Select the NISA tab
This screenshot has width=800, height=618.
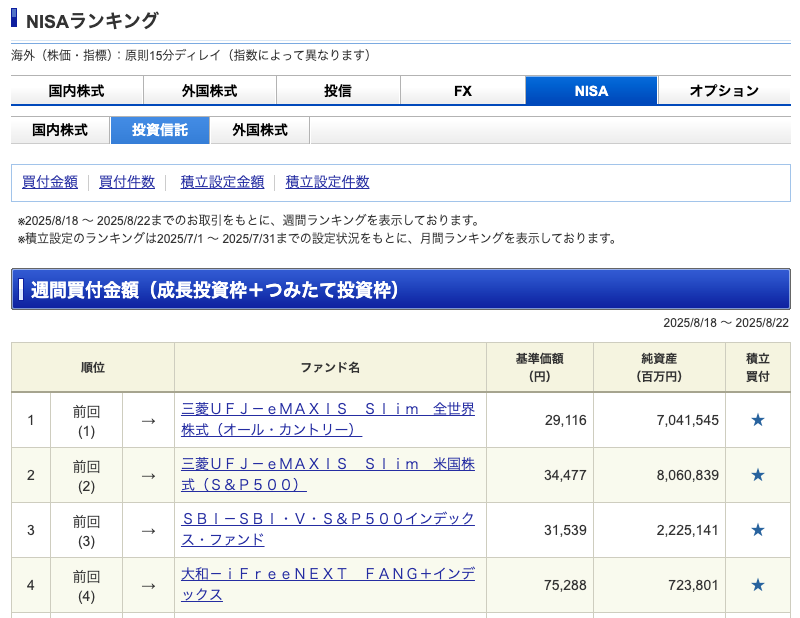pos(591,91)
